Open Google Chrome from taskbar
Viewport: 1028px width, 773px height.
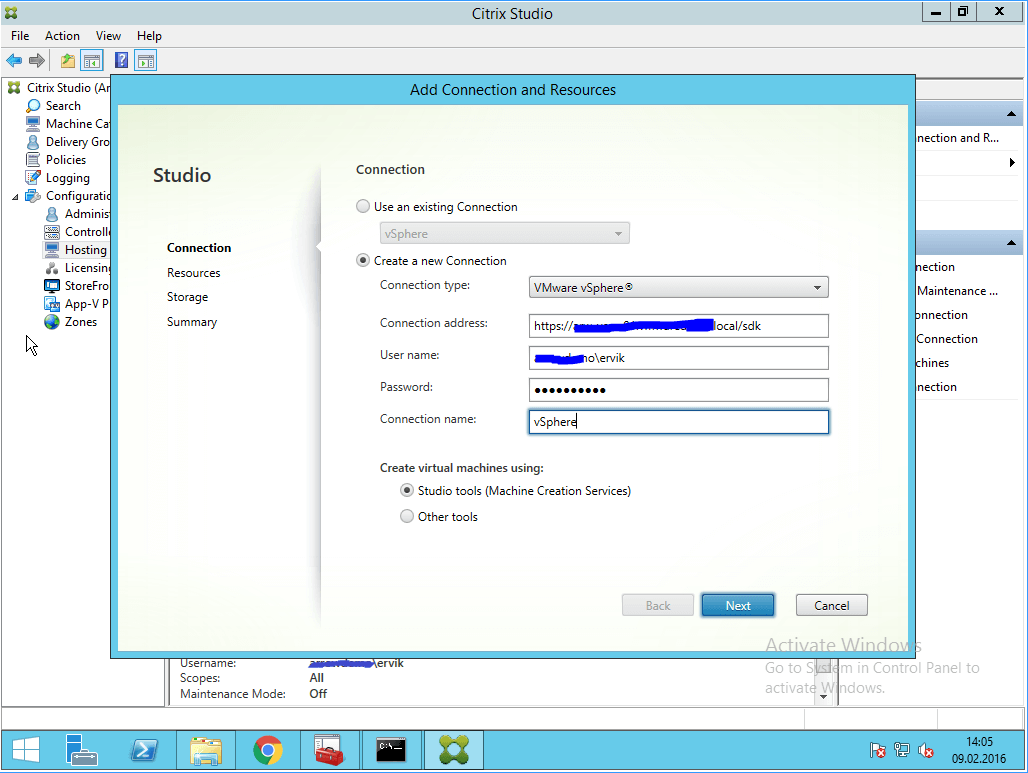(267, 749)
